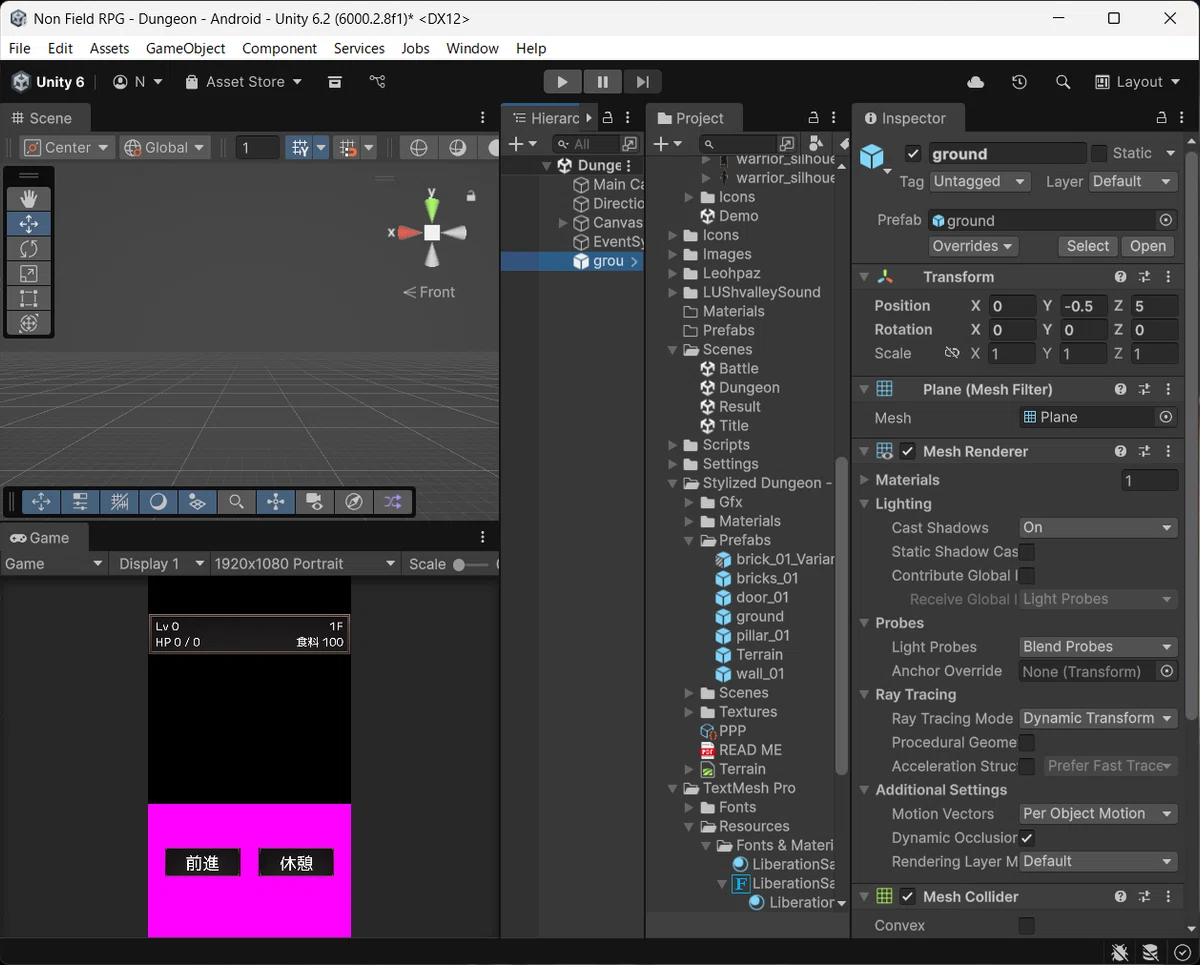The image size is (1200, 965).
Task: Click the lighting overlay circle icon
Action: point(158,502)
